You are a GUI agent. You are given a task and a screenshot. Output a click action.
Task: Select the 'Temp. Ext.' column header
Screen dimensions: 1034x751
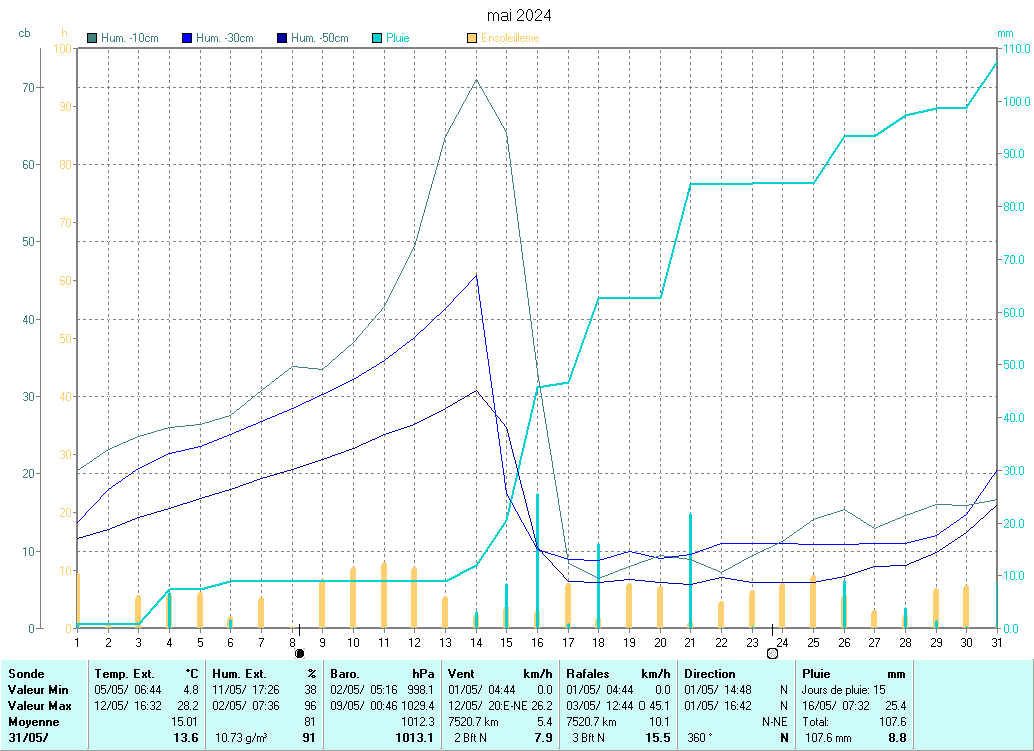pyautogui.click(x=126, y=674)
